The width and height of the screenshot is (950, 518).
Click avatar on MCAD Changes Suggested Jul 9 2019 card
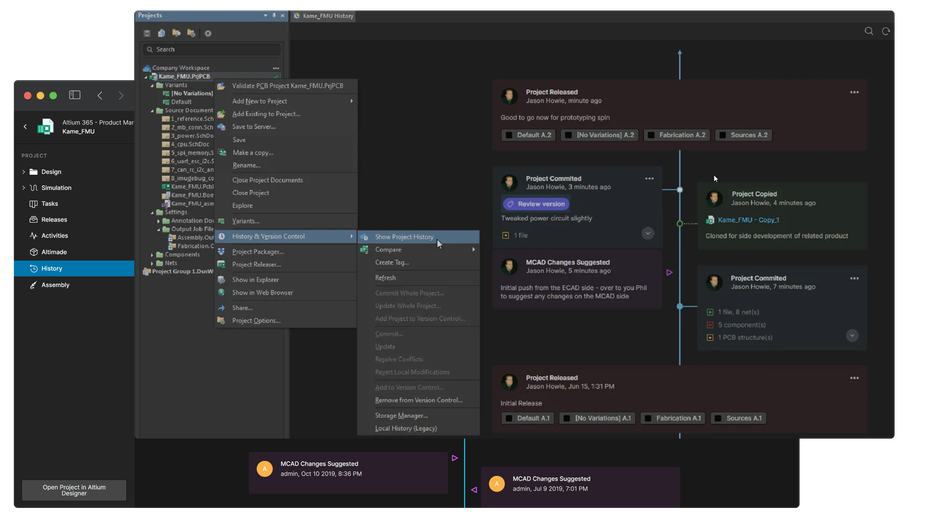tap(497, 483)
